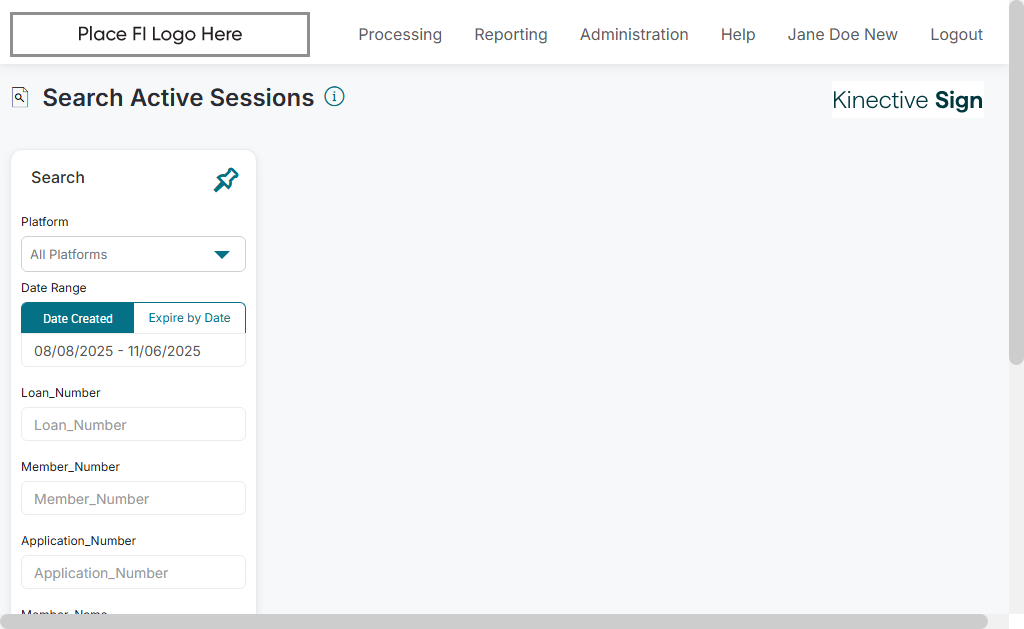
Task: Open the All Platforms dropdown
Action: tap(120, 254)
